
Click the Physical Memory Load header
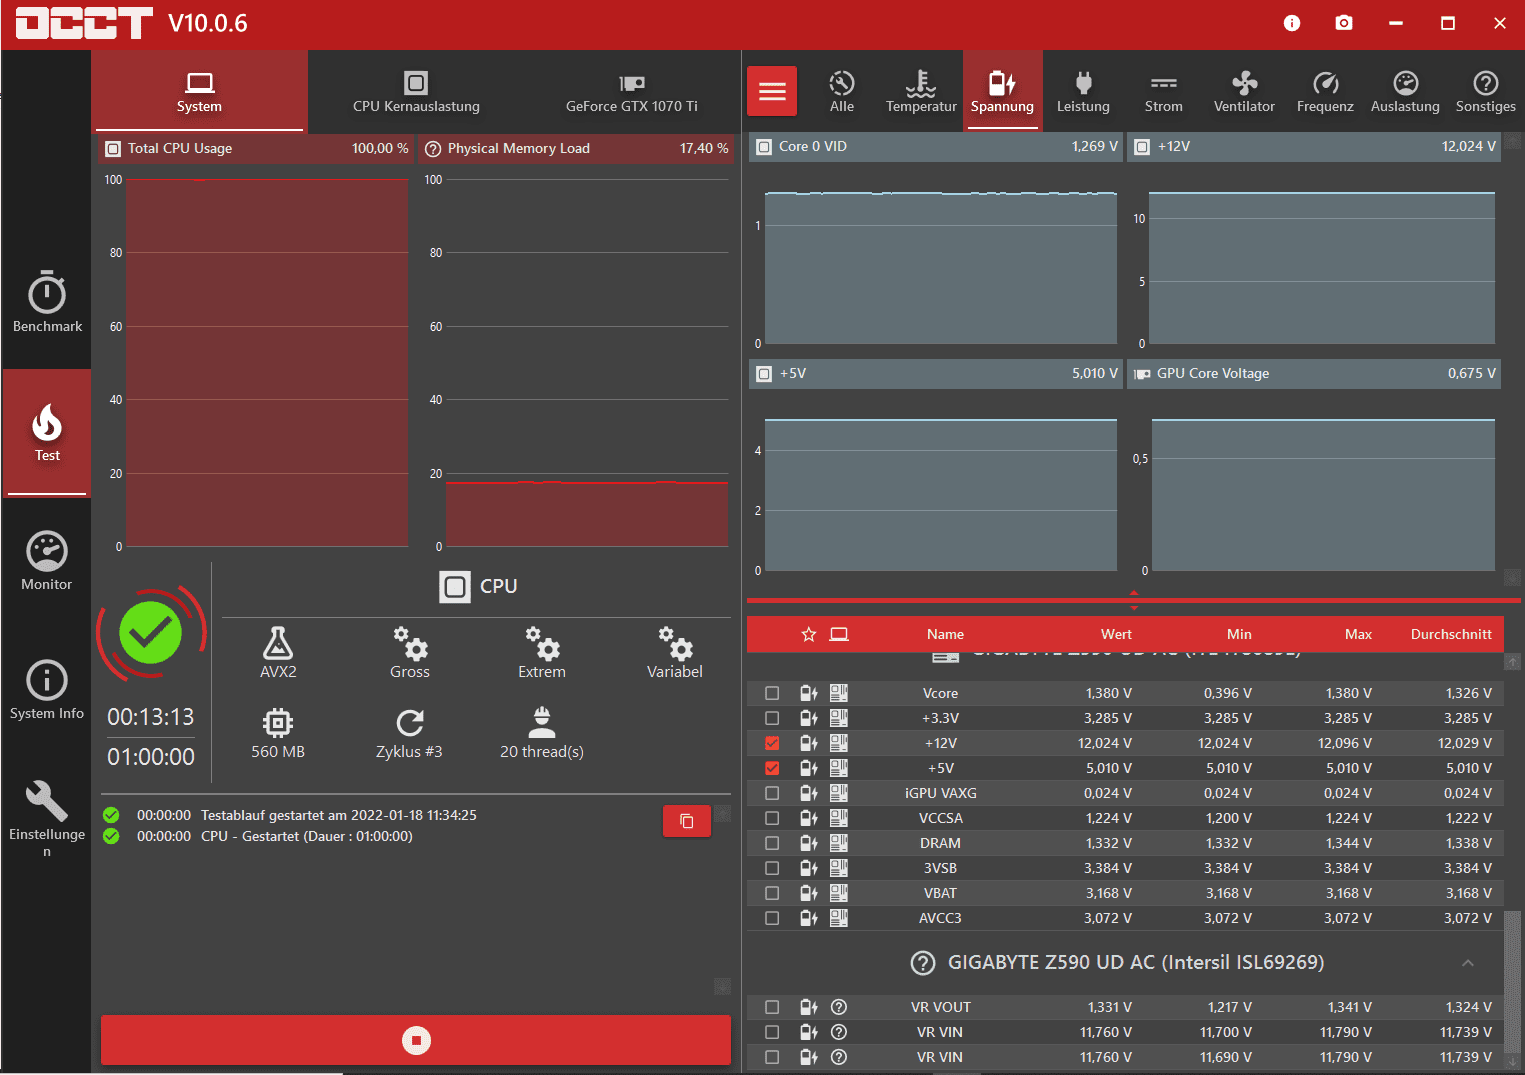click(x=576, y=148)
